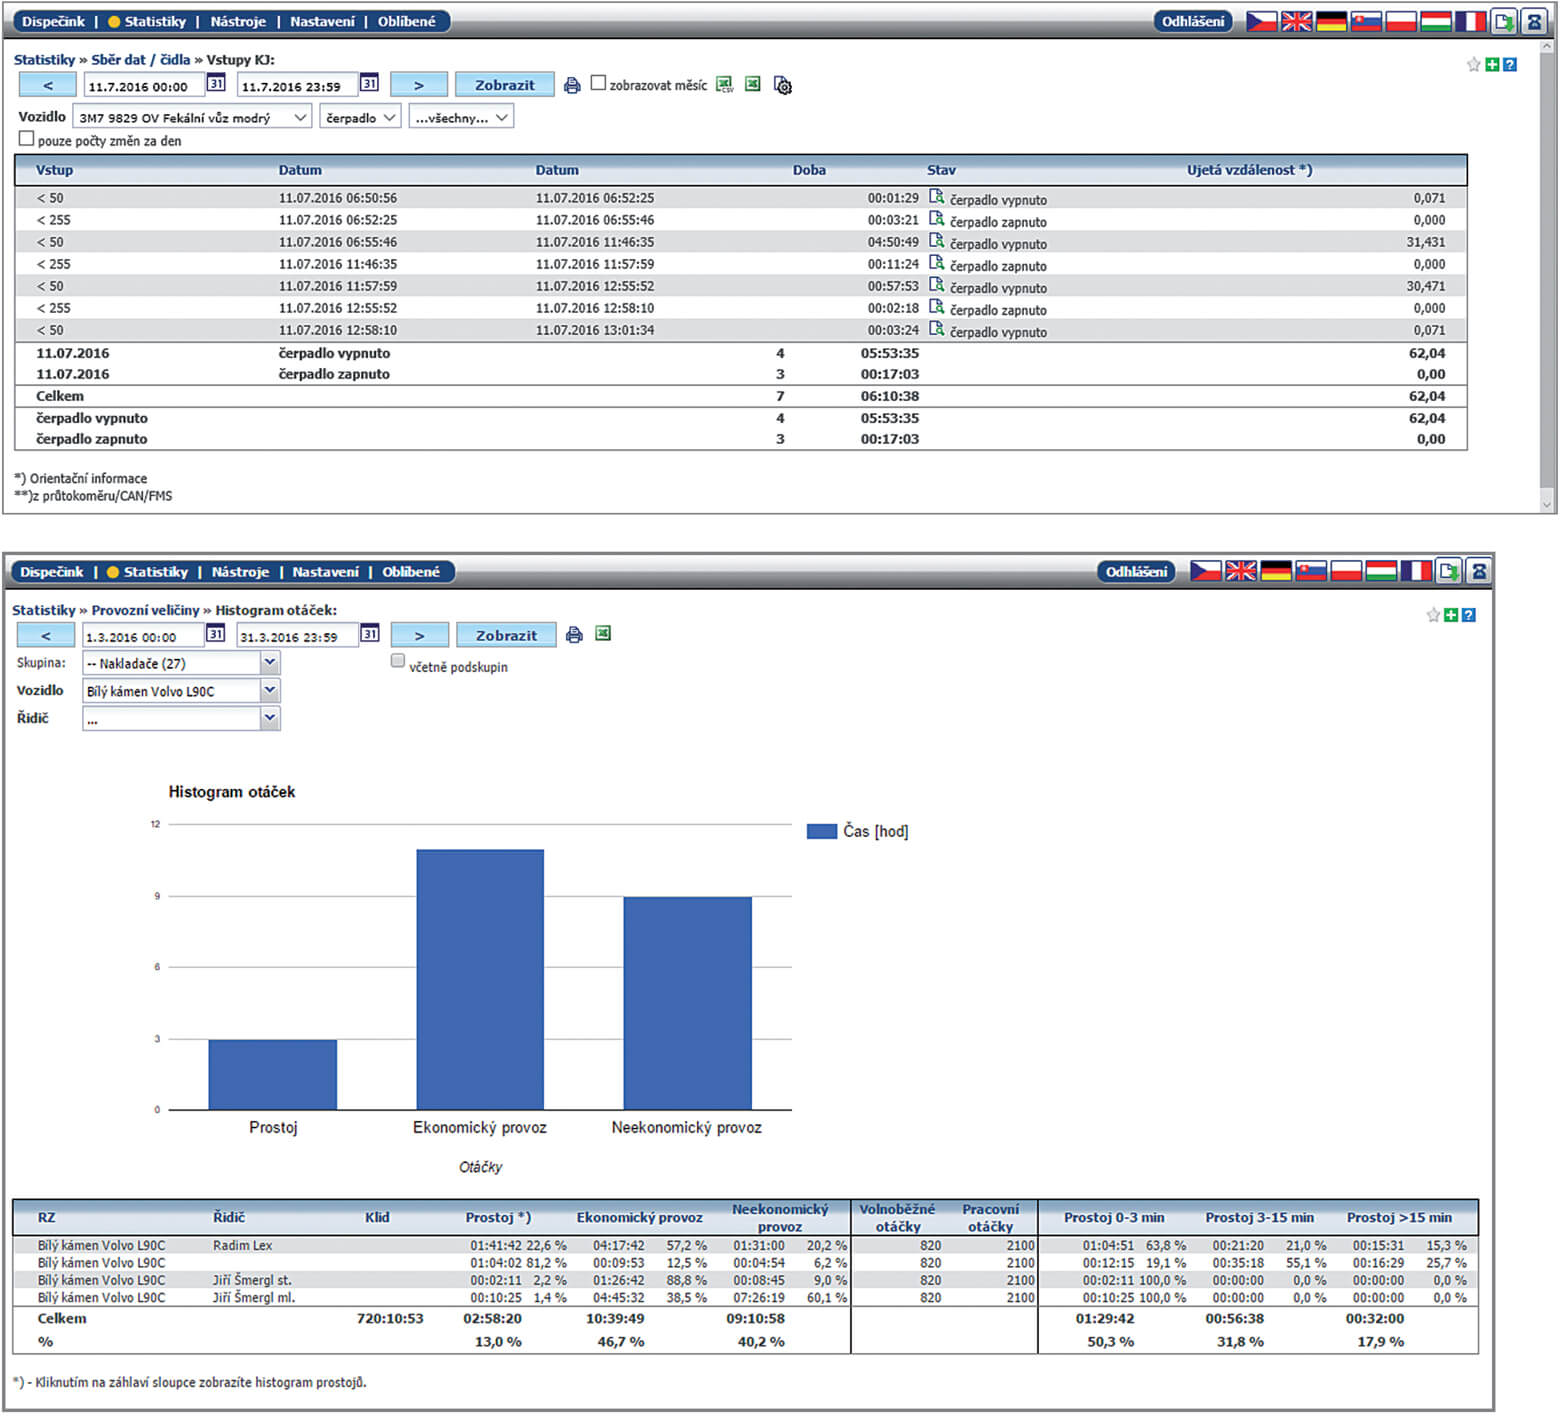Click the end date field 31.3.2016 23:59
Screen dimensions: 1560x1416
[297, 636]
